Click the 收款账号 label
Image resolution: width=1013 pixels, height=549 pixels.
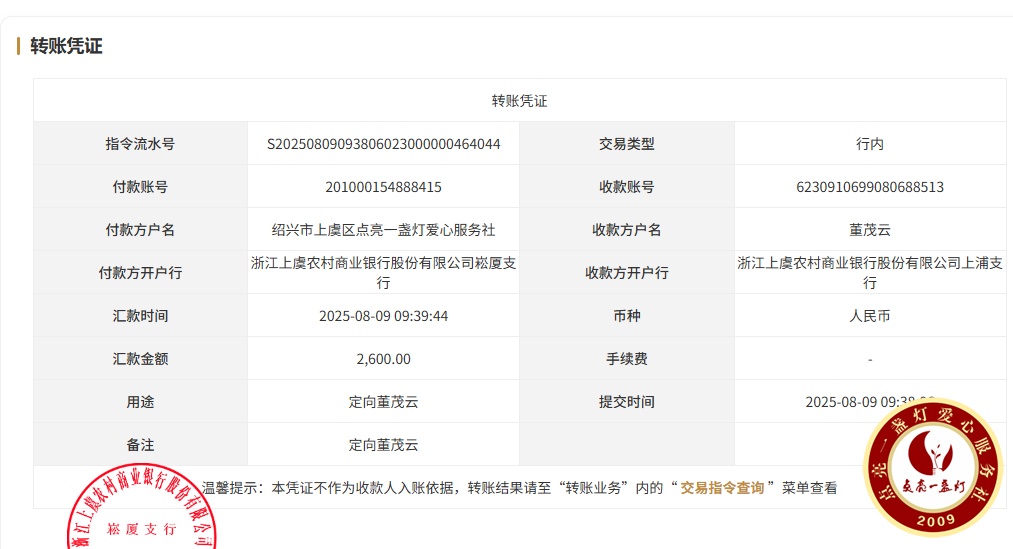click(627, 187)
